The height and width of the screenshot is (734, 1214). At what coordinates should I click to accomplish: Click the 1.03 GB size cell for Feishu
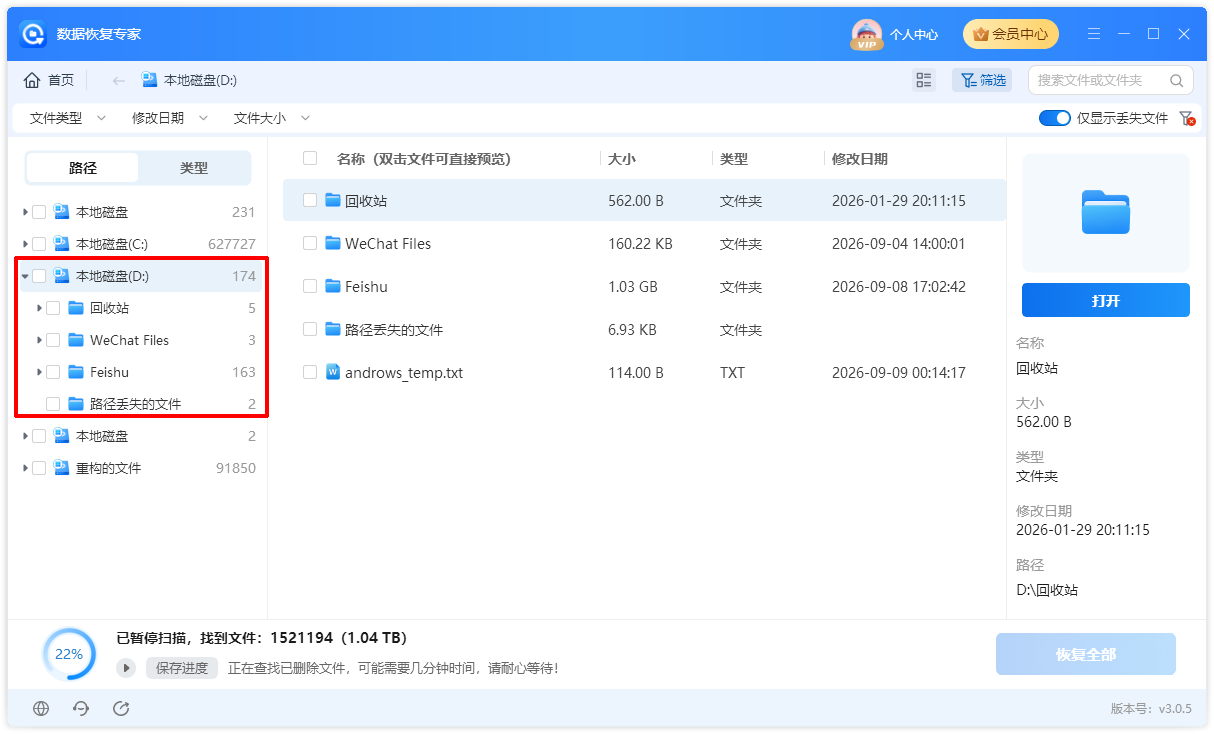coord(633,286)
